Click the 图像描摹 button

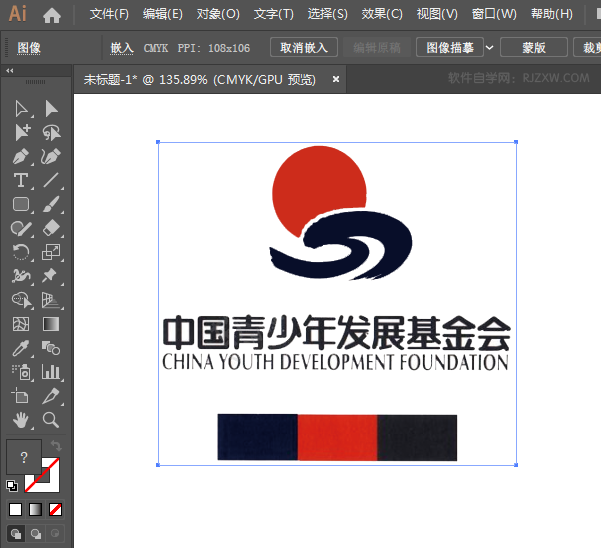450,47
